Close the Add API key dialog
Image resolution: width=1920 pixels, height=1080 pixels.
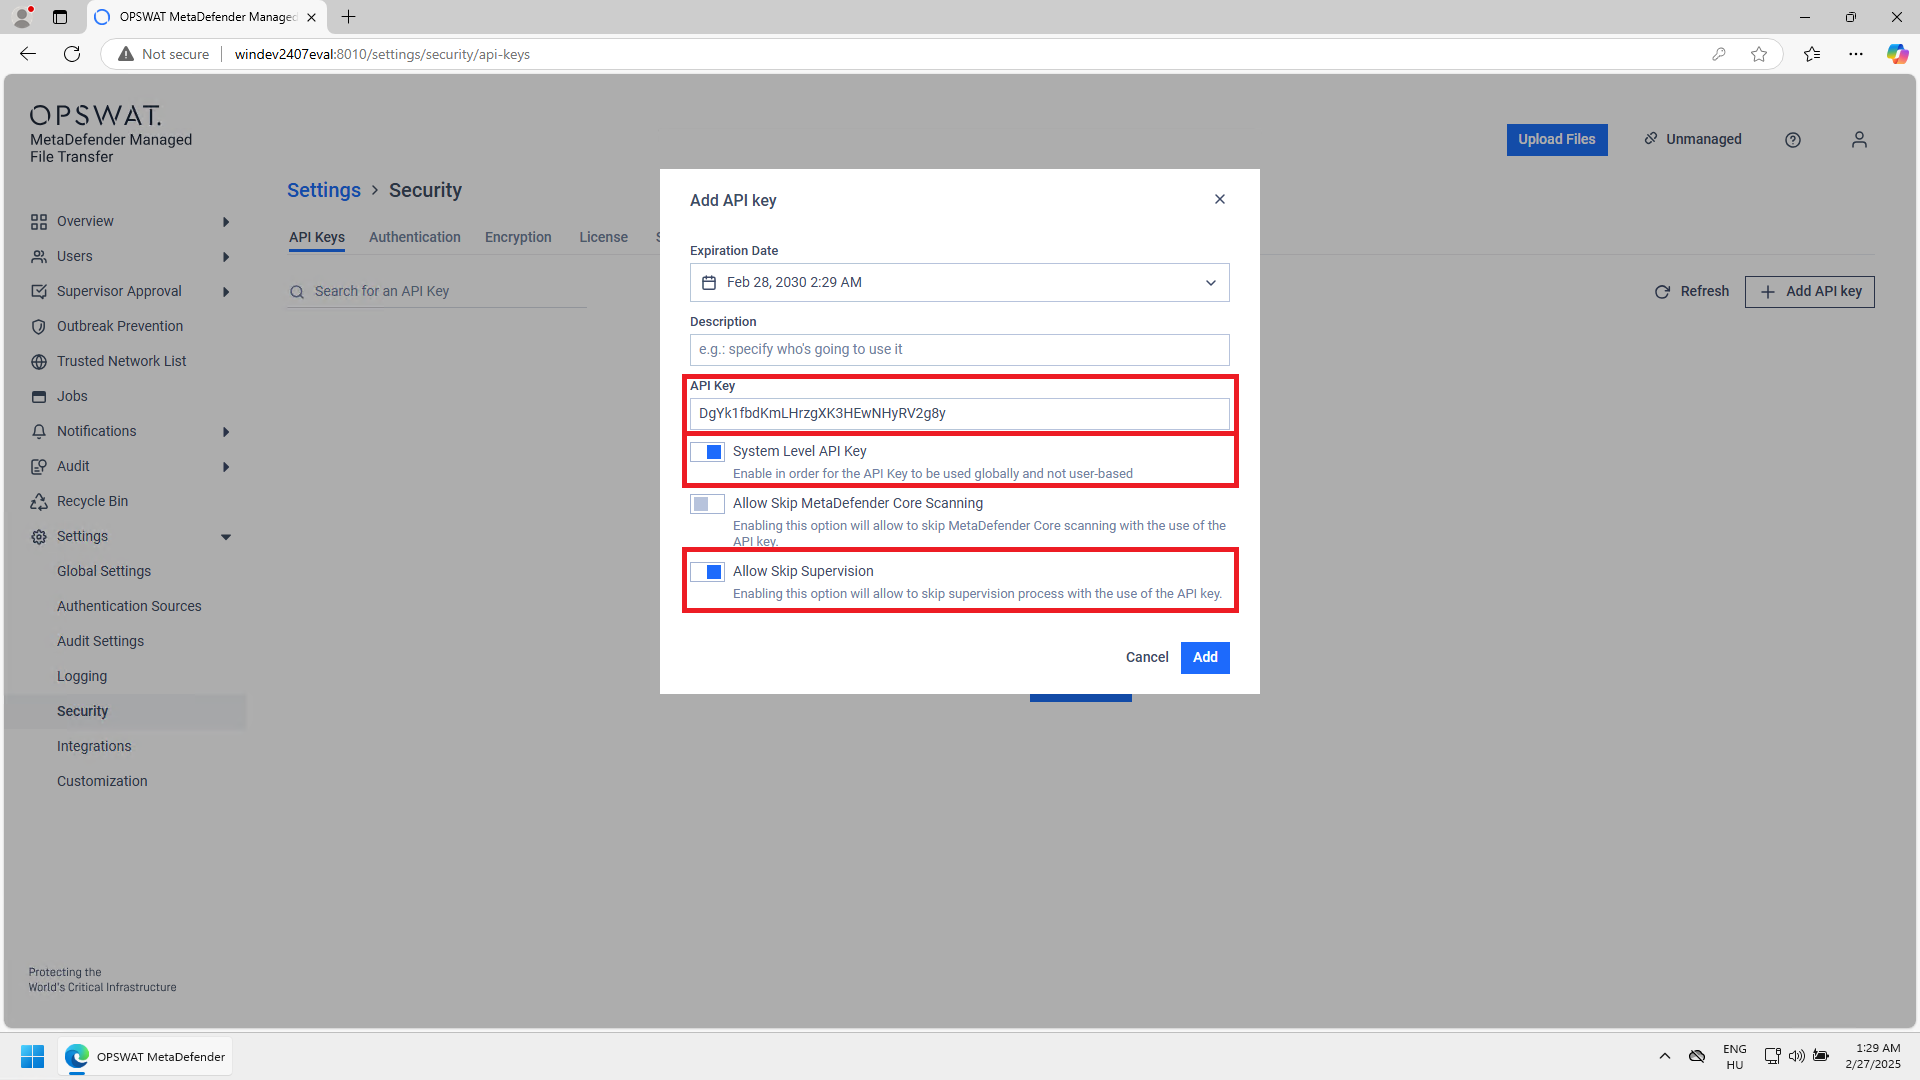coord(1219,199)
